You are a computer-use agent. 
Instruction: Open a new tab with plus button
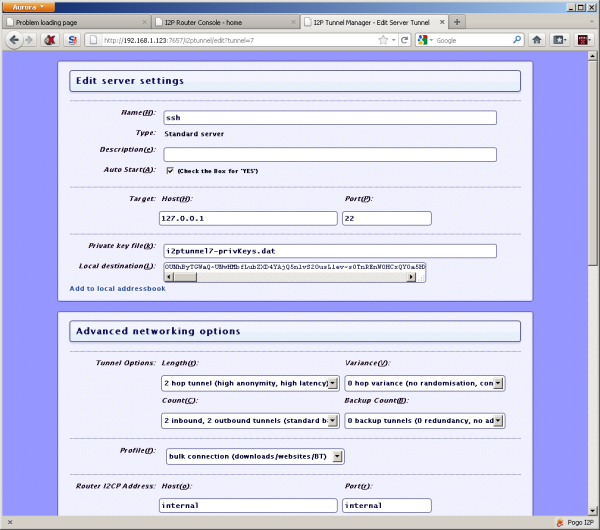coord(457,22)
